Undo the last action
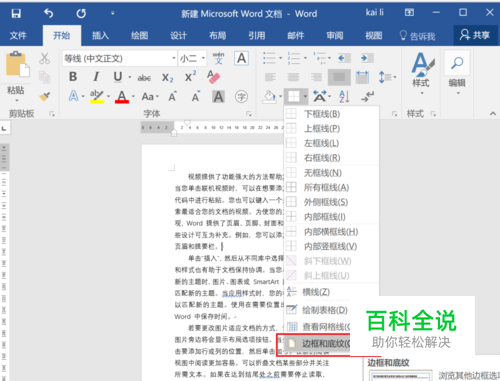Screen dimensions: 500x381 [x=48, y=13]
